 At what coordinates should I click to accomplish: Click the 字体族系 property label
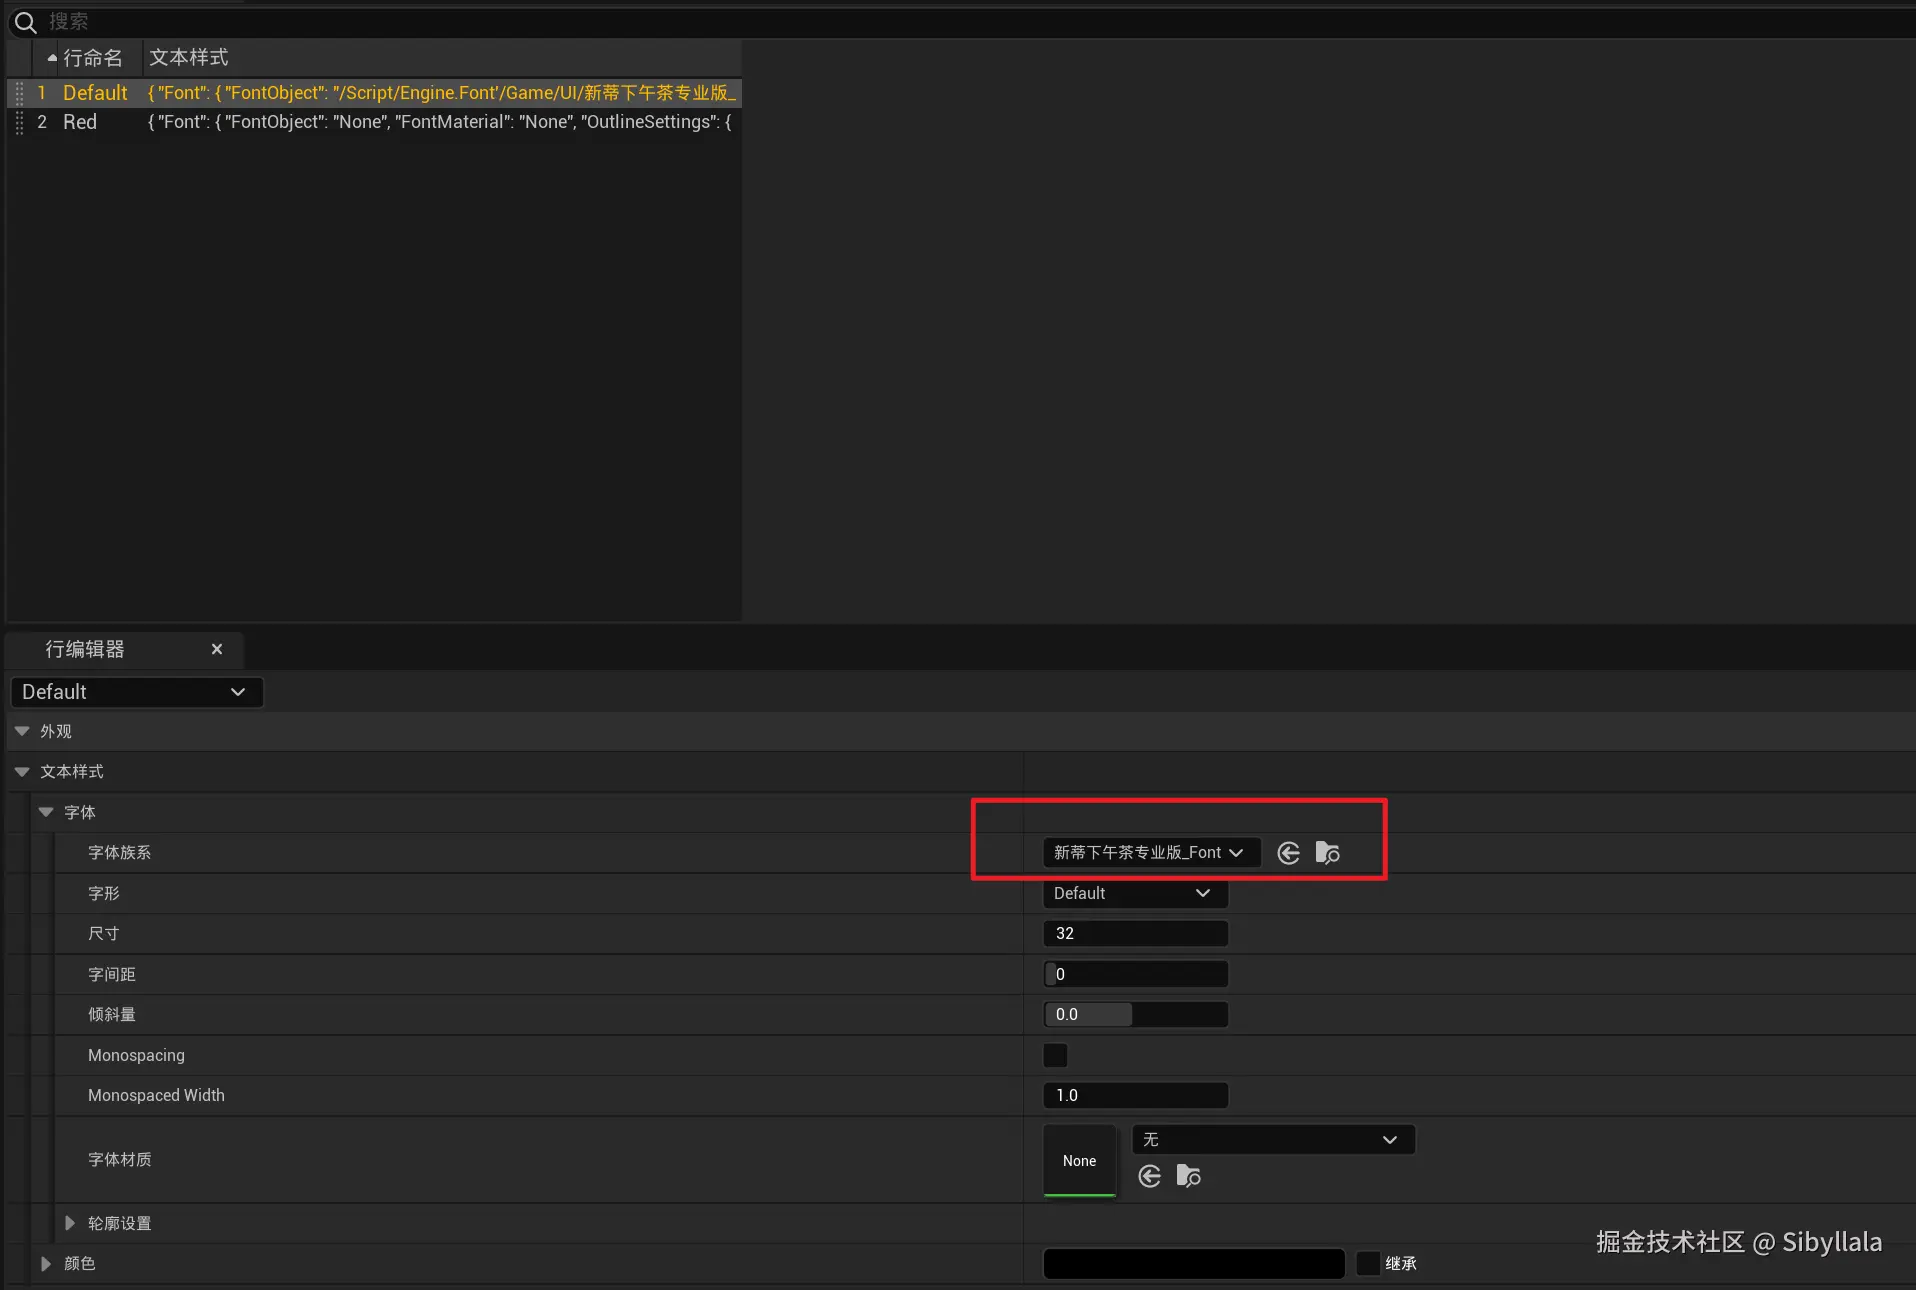click(120, 853)
